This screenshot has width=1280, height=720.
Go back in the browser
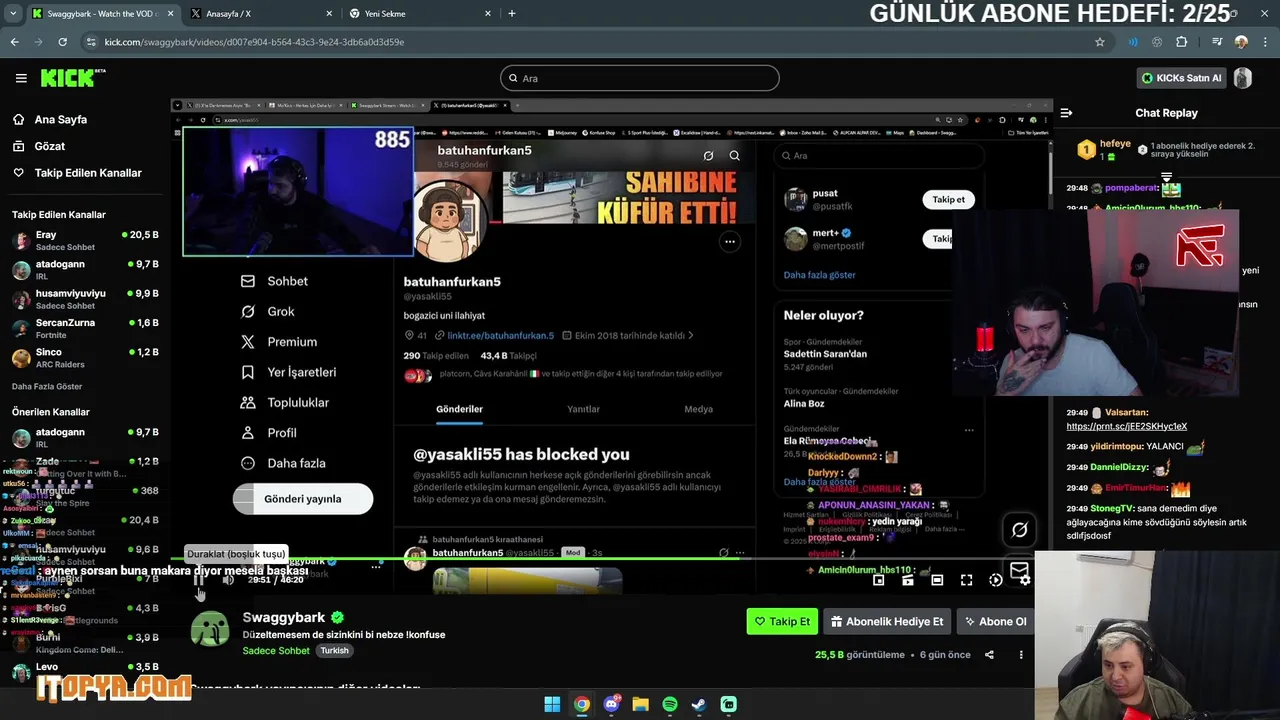pos(14,42)
